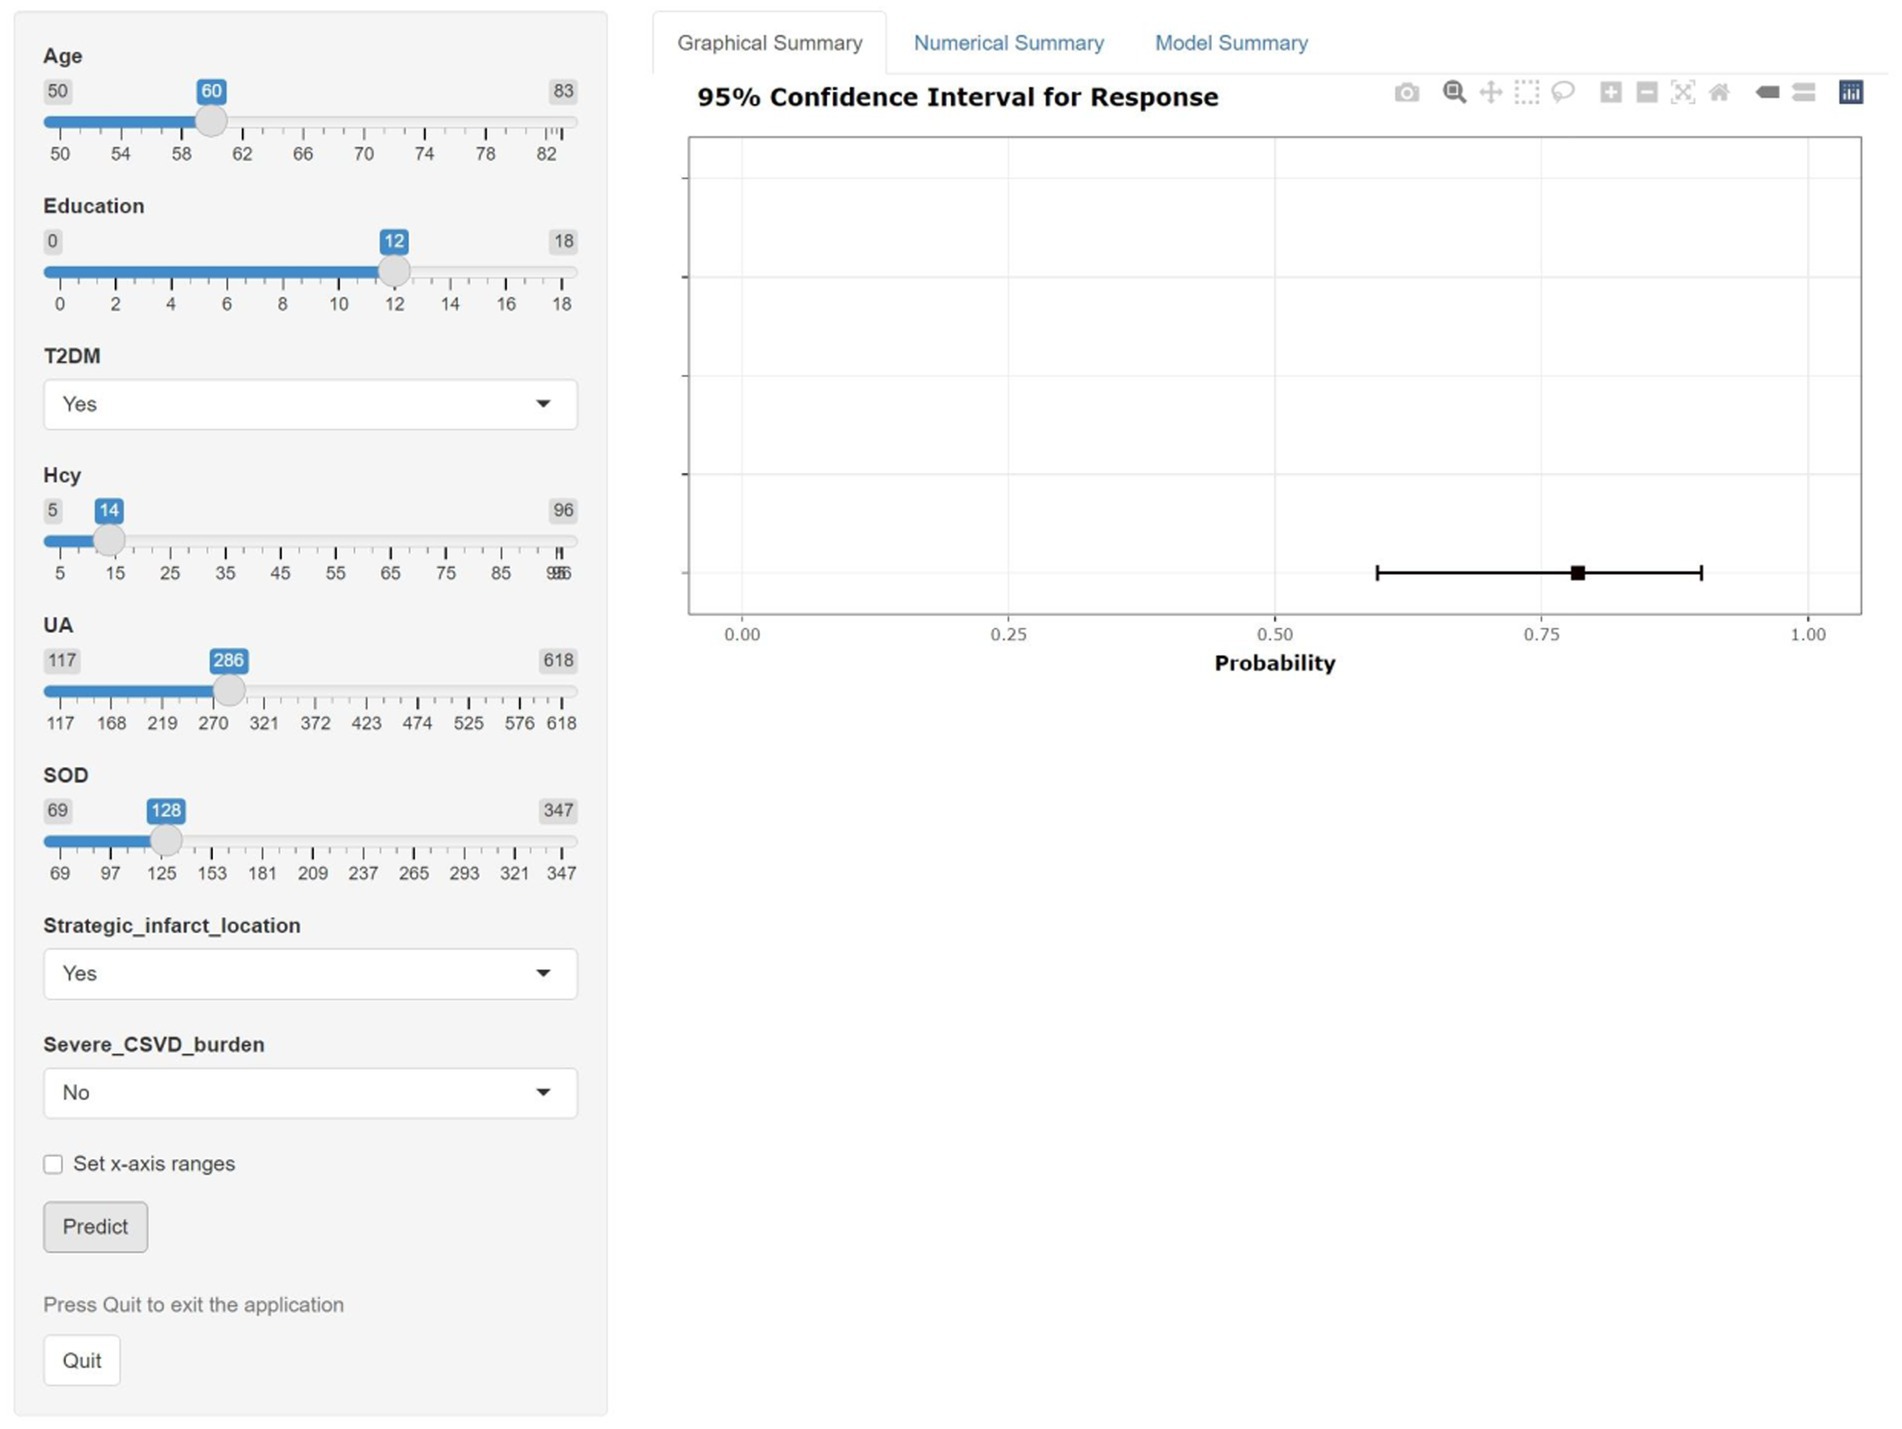
Task: Open the T2DM dropdown
Action: coord(310,404)
